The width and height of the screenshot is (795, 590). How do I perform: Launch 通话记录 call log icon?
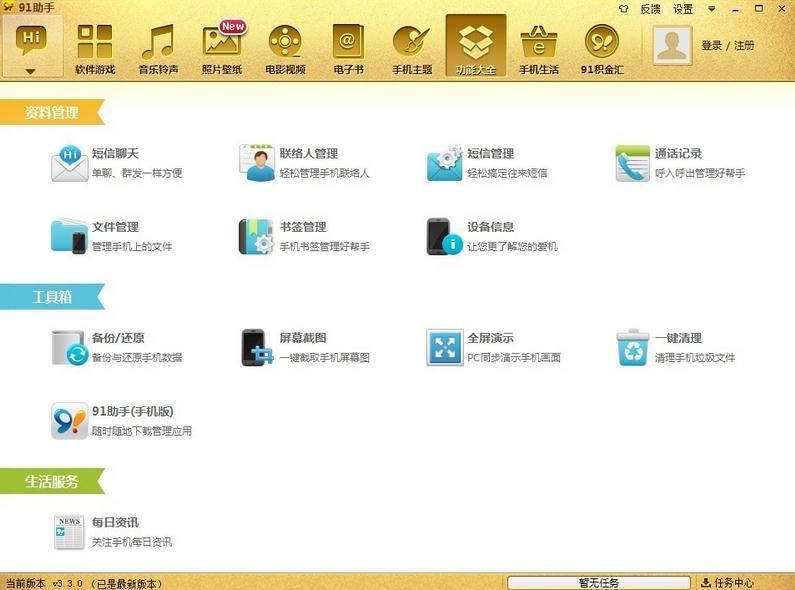point(633,163)
